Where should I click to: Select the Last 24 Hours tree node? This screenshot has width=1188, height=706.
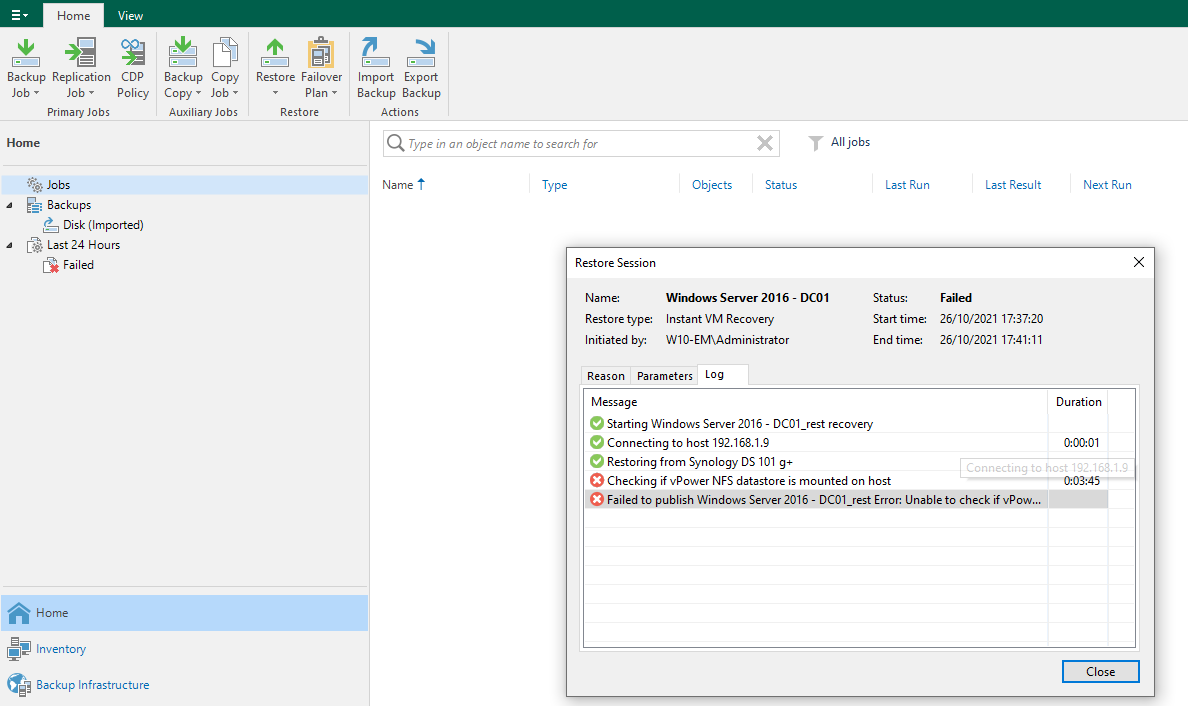click(x=83, y=245)
